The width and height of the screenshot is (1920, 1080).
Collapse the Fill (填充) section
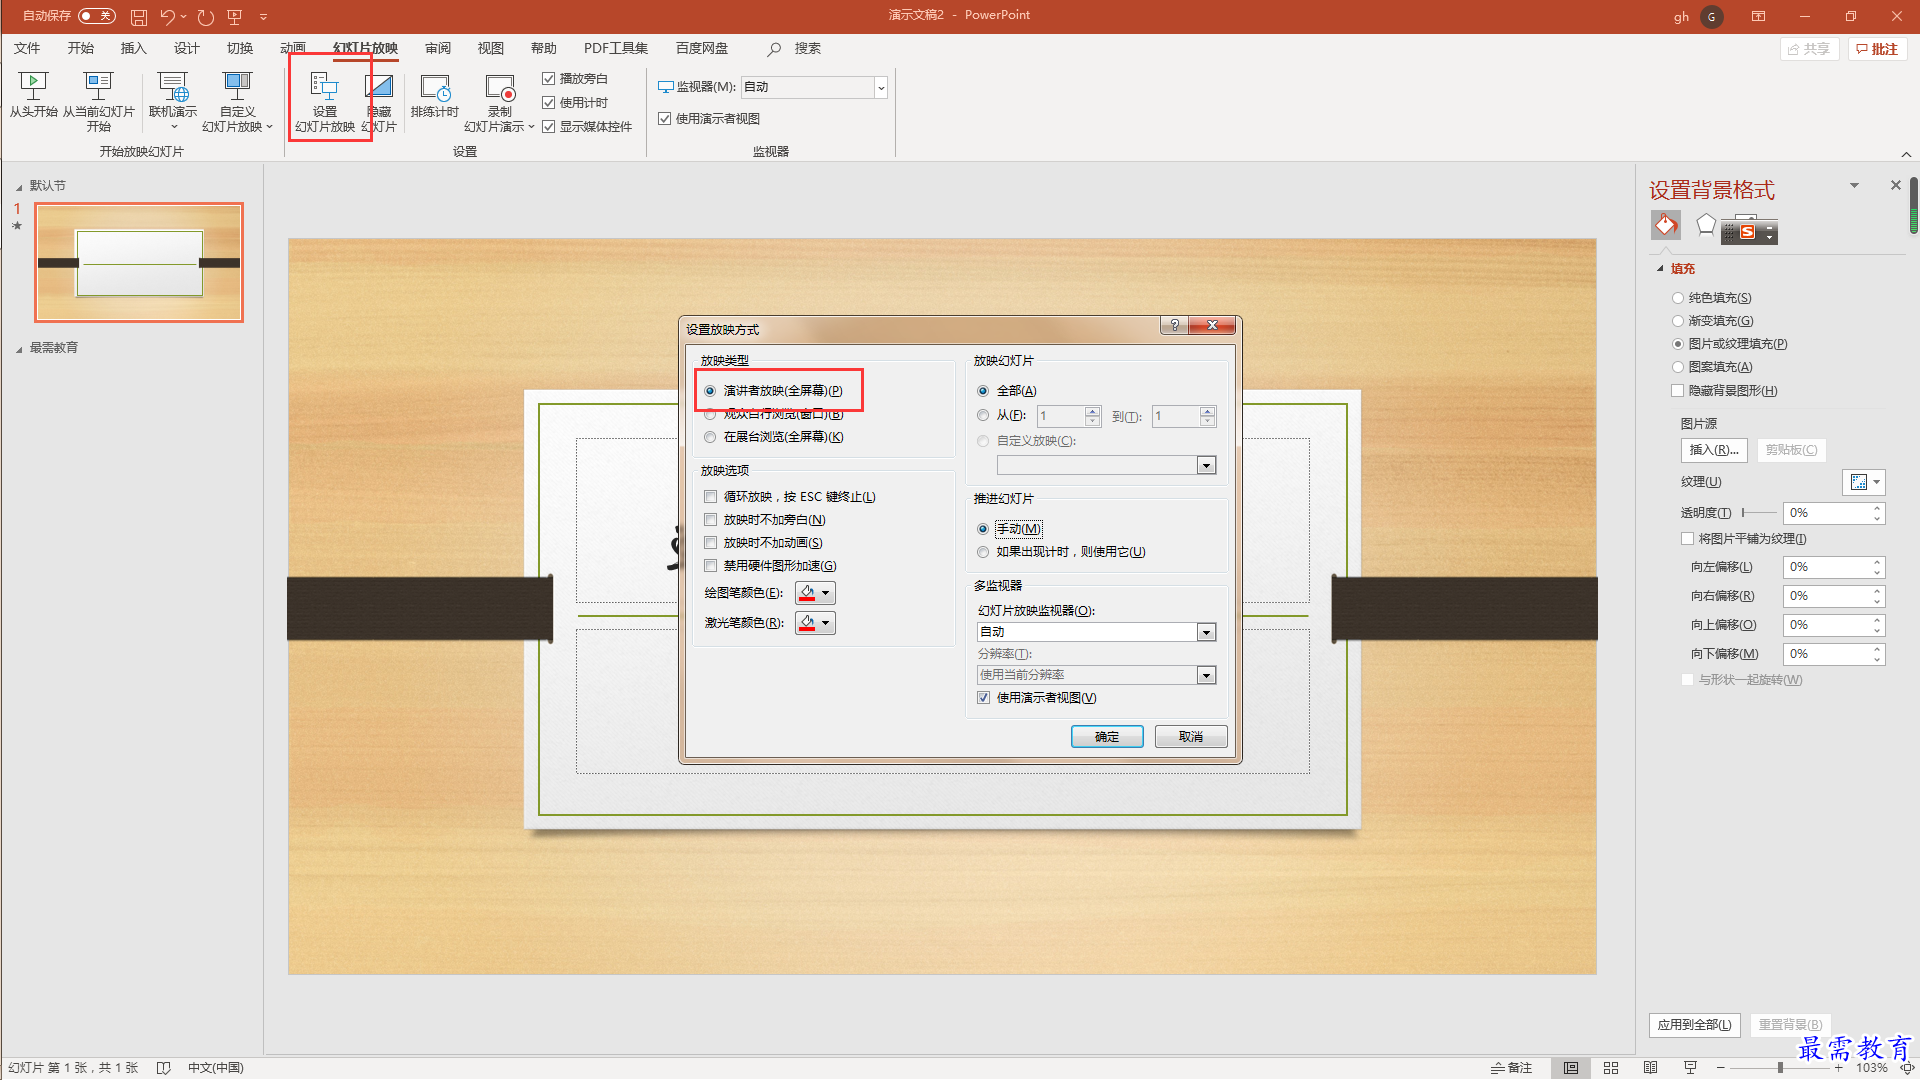click(1661, 269)
